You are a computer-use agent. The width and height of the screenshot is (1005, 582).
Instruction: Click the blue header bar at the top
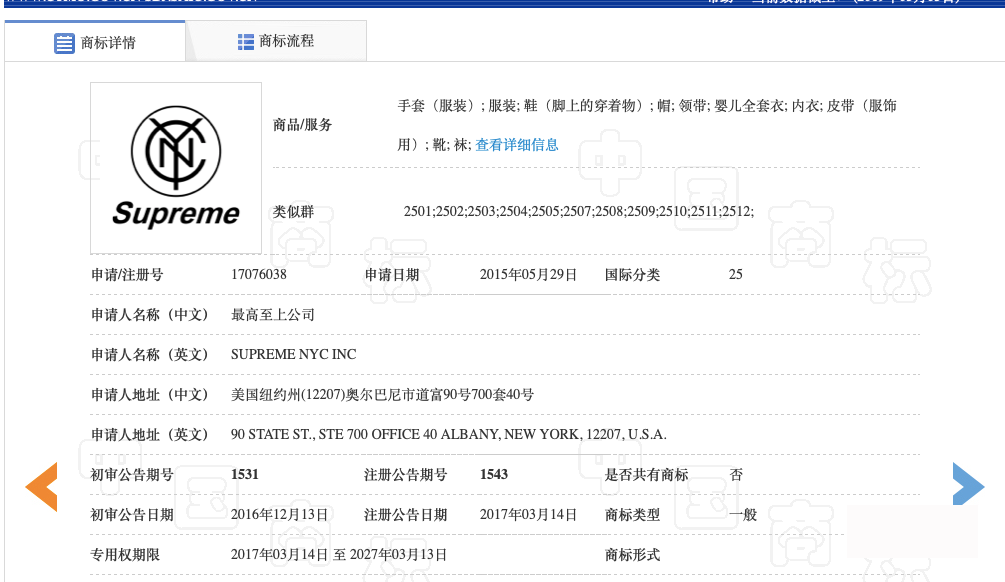(x=500, y=5)
